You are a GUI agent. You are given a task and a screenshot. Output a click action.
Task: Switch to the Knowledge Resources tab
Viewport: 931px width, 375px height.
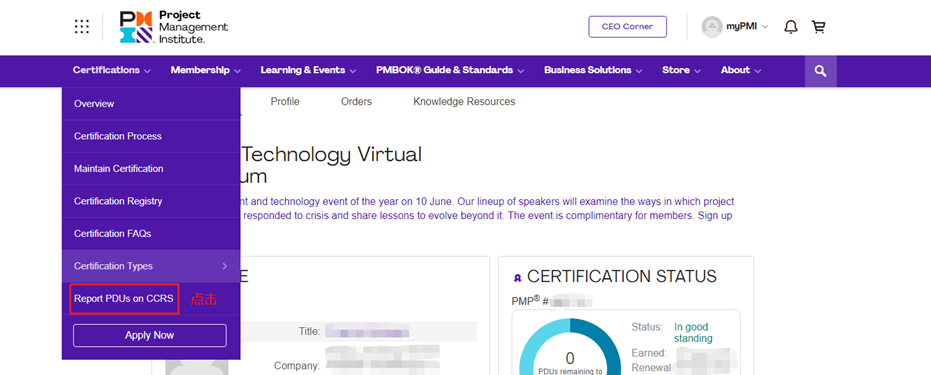464,101
